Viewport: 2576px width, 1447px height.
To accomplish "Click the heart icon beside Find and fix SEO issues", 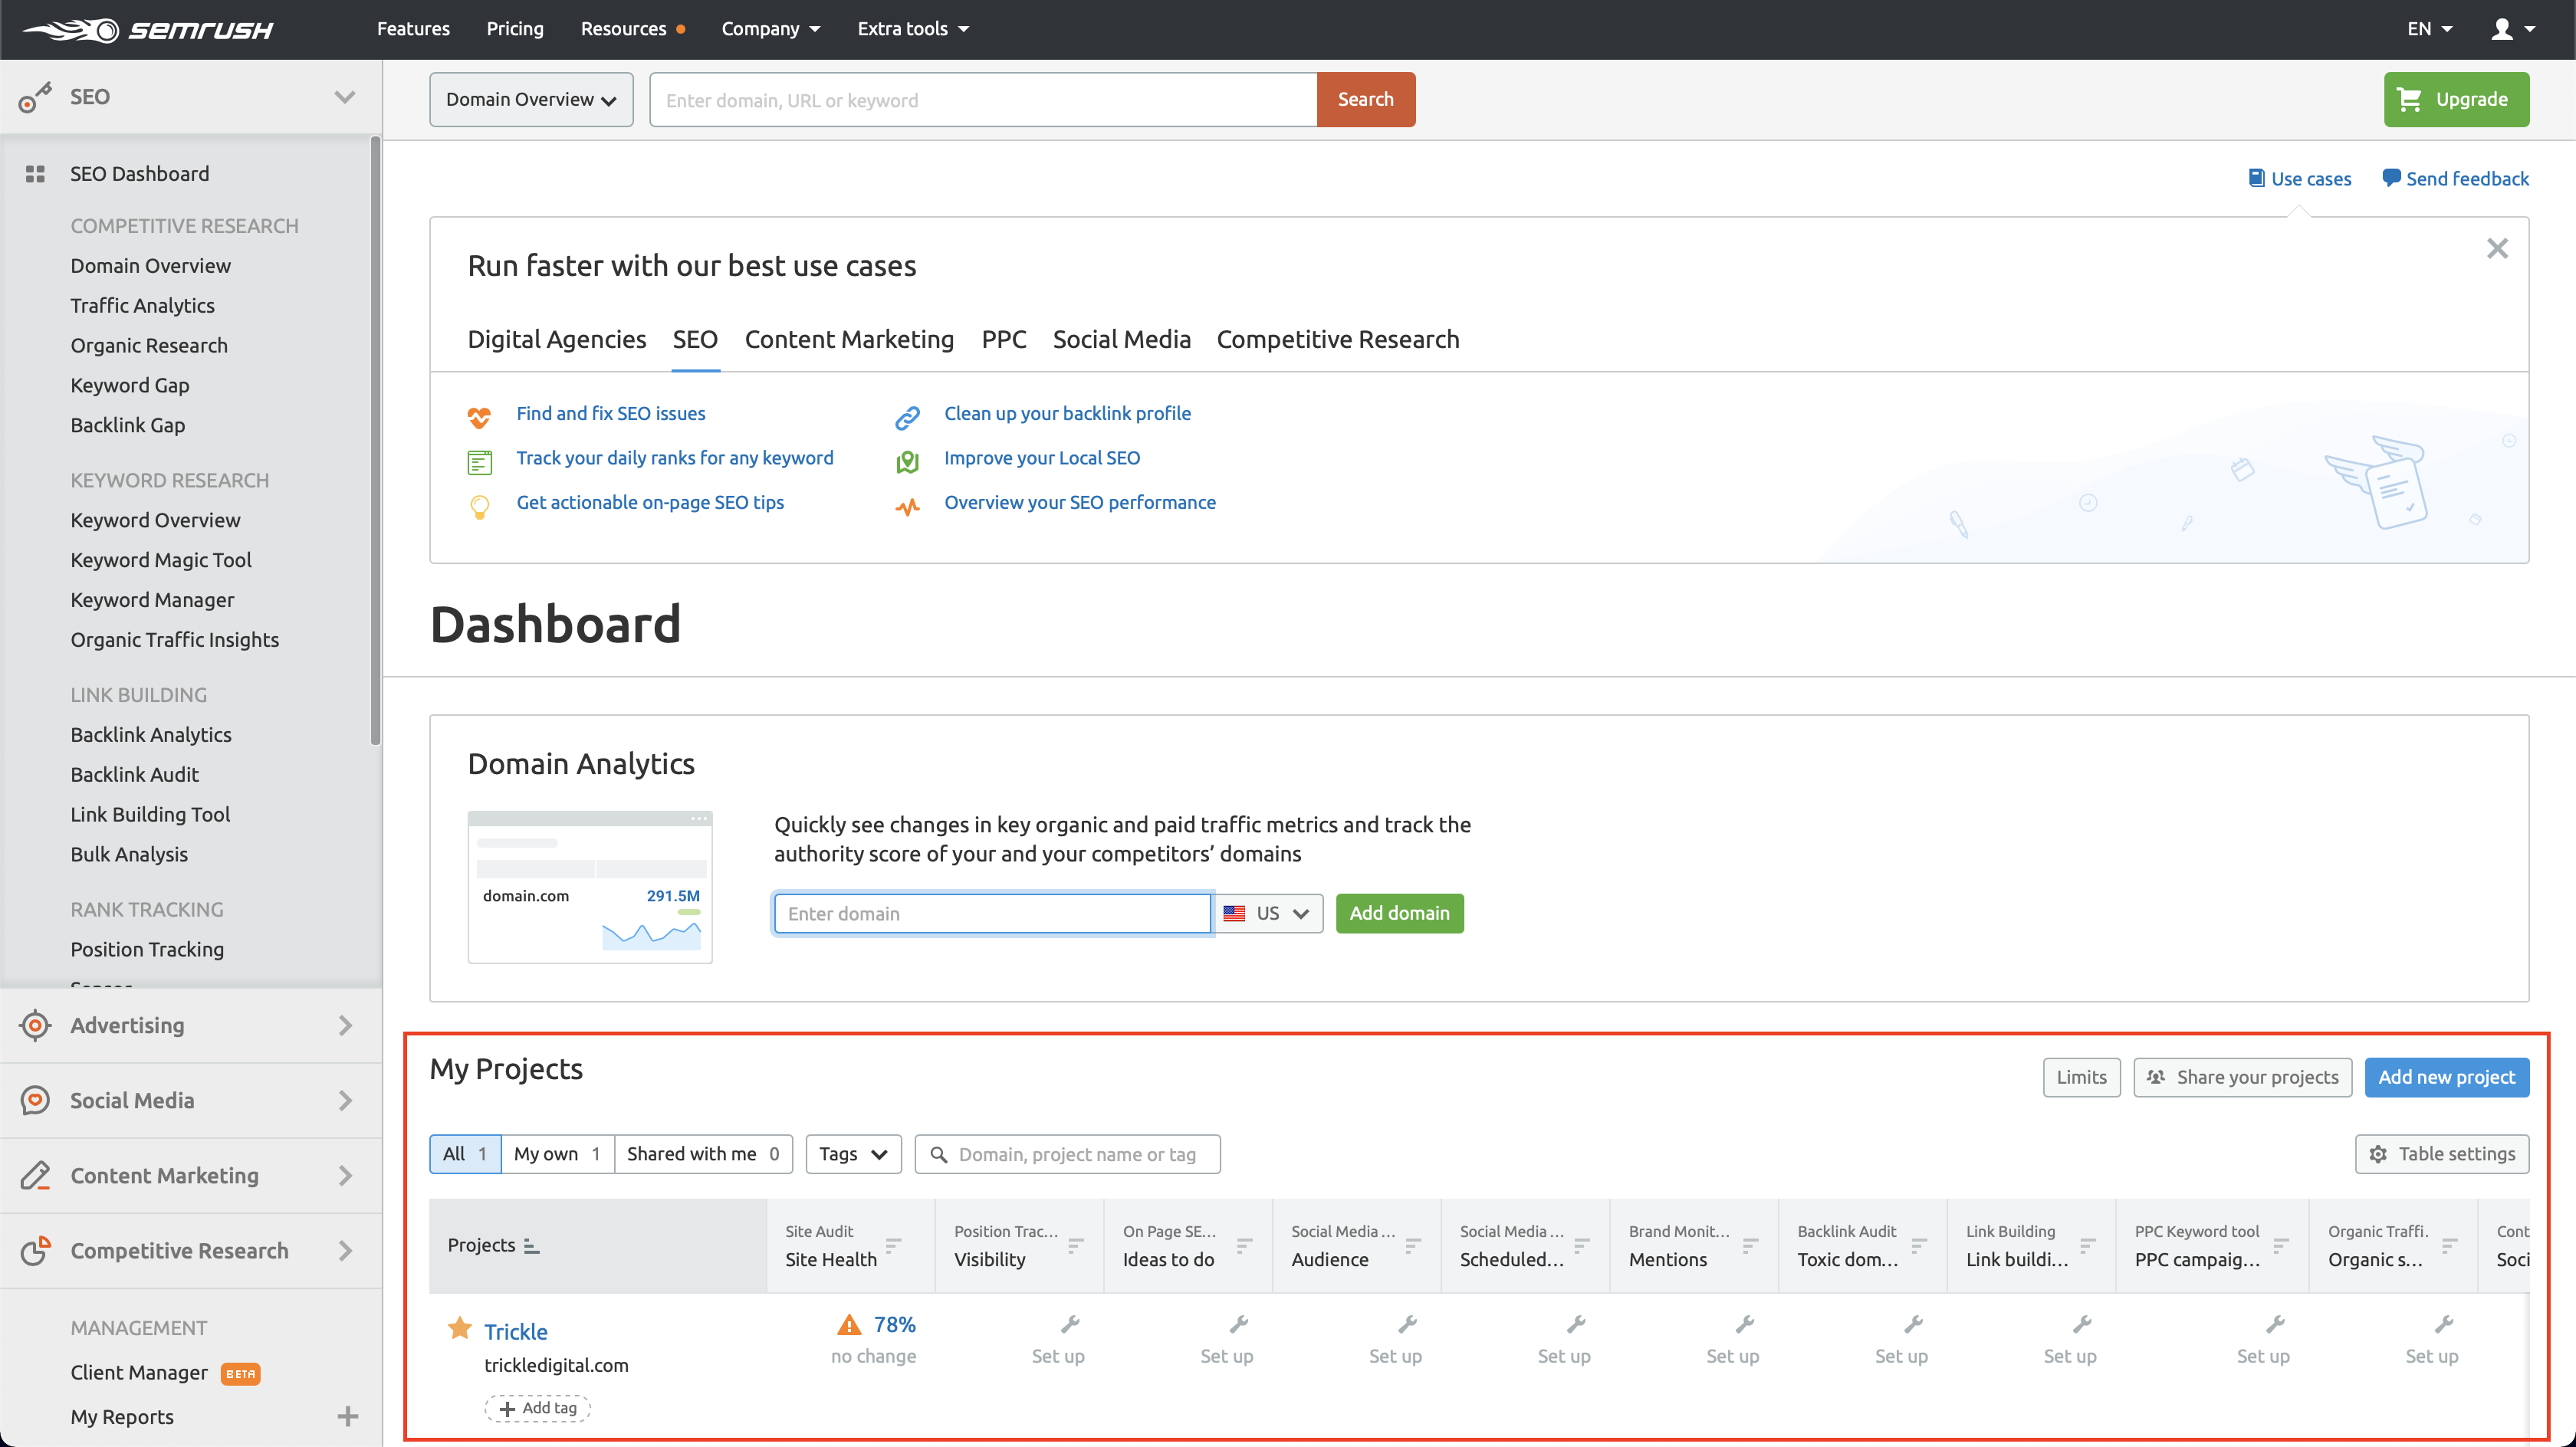I will (x=479, y=417).
